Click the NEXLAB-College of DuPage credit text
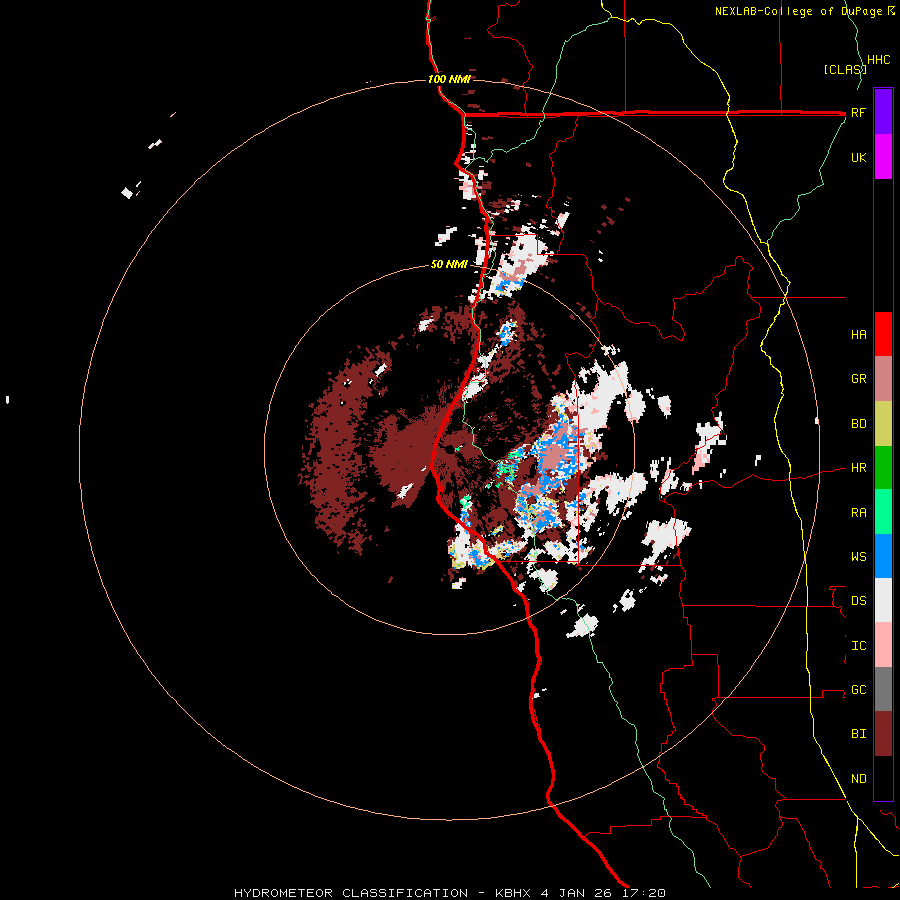Screen dimensions: 900x900 click(x=798, y=11)
